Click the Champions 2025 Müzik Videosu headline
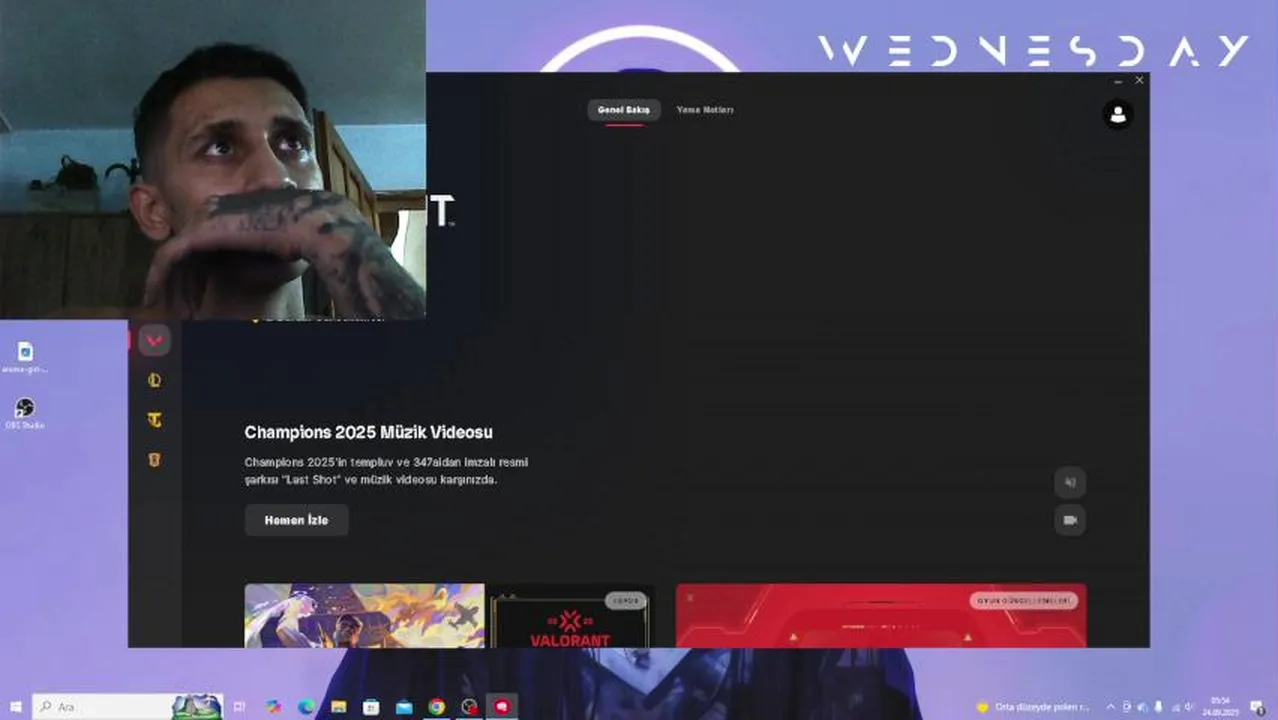Screen dimensions: 1278x720 pyautogui.click(x=368, y=432)
